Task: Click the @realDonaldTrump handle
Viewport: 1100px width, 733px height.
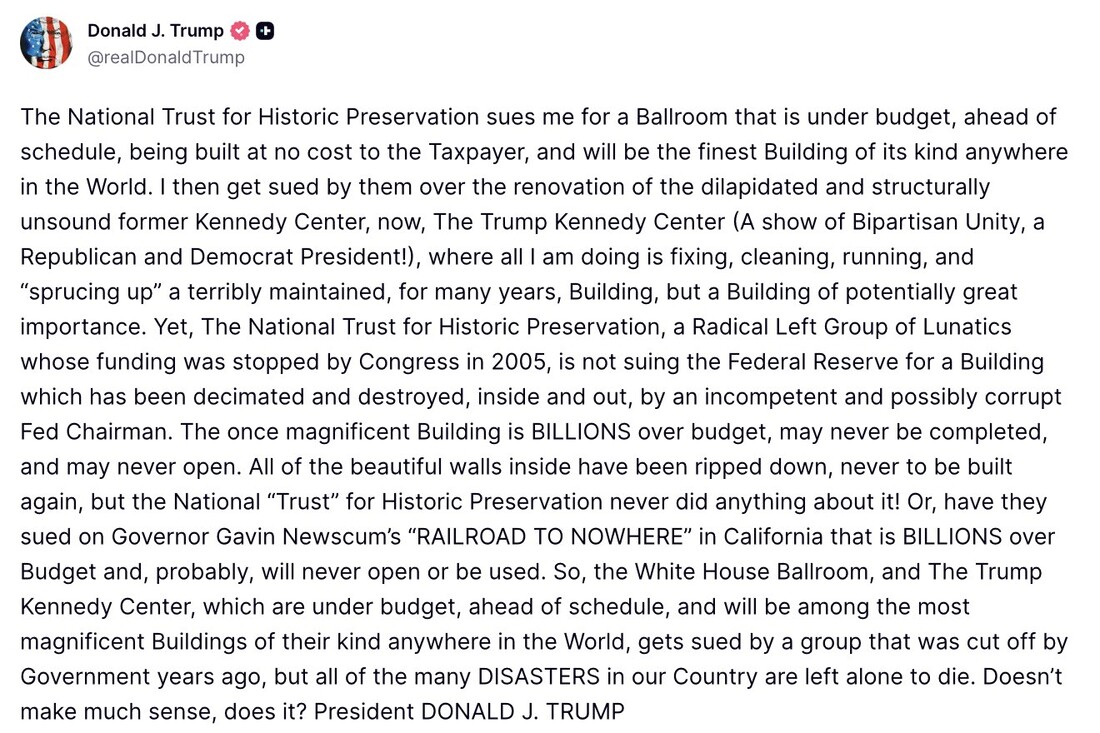Action: point(166,57)
